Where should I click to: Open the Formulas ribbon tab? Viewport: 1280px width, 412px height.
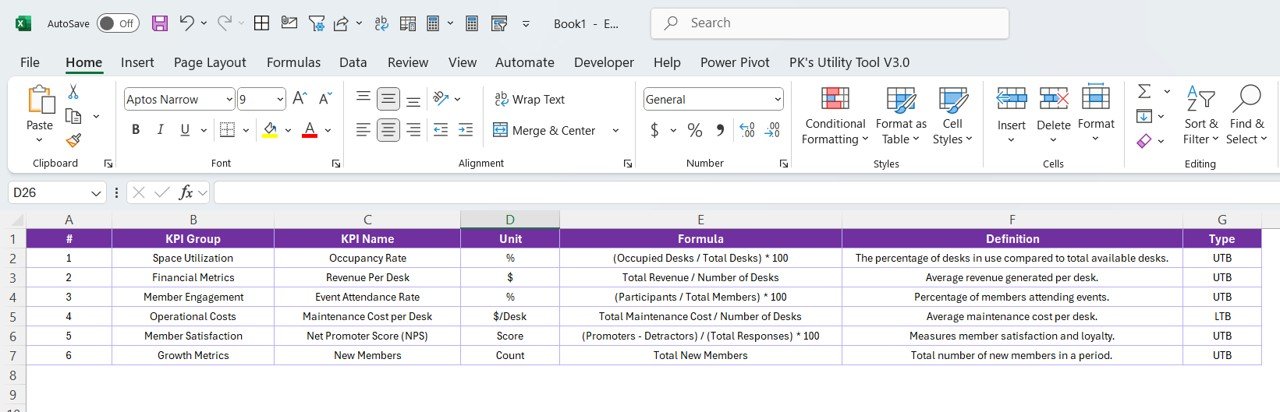point(293,62)
